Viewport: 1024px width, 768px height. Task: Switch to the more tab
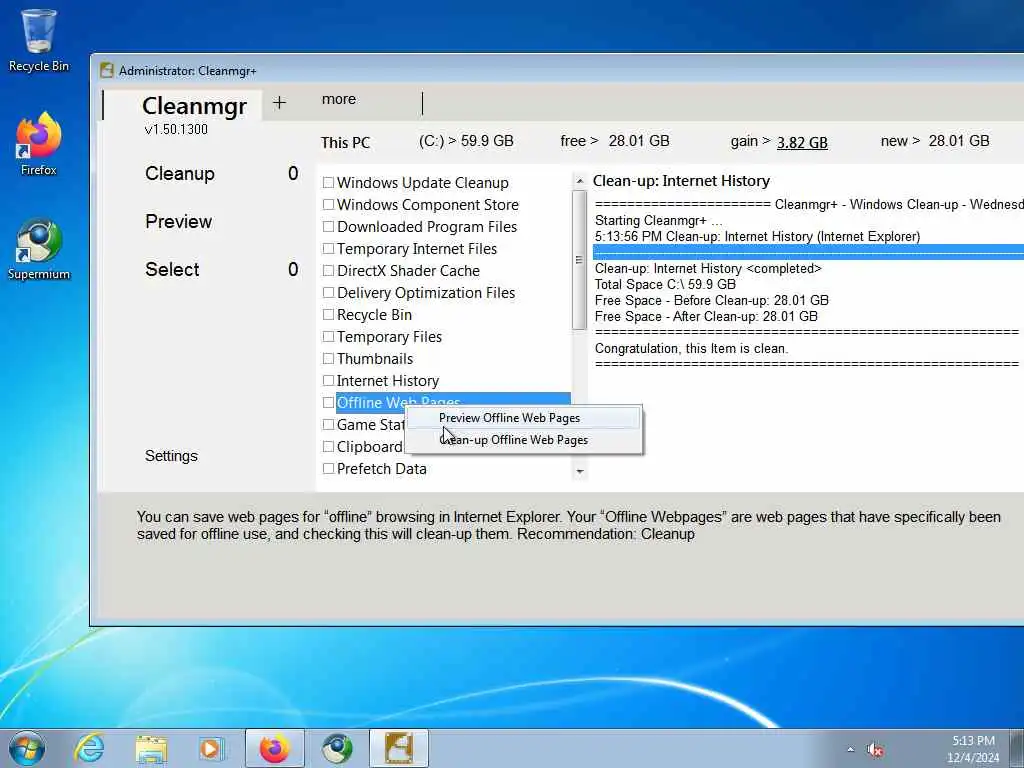point(339,99)
